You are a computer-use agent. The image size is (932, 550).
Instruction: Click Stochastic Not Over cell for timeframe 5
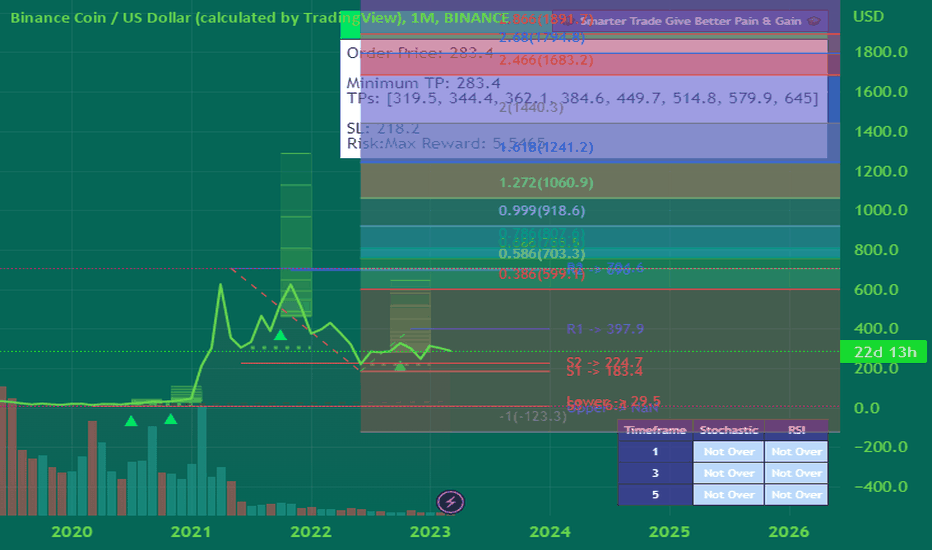point(729,495)
